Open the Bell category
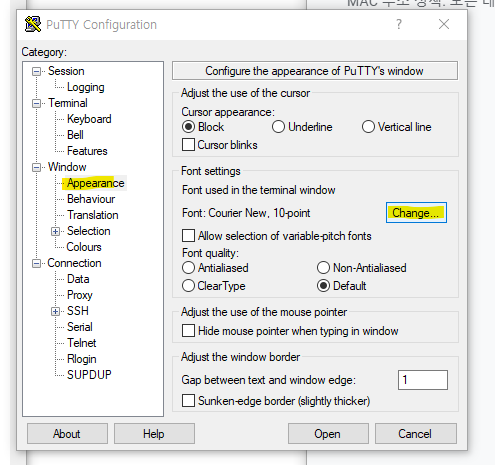This screenshot has height=465, width=495. [75, 135]
